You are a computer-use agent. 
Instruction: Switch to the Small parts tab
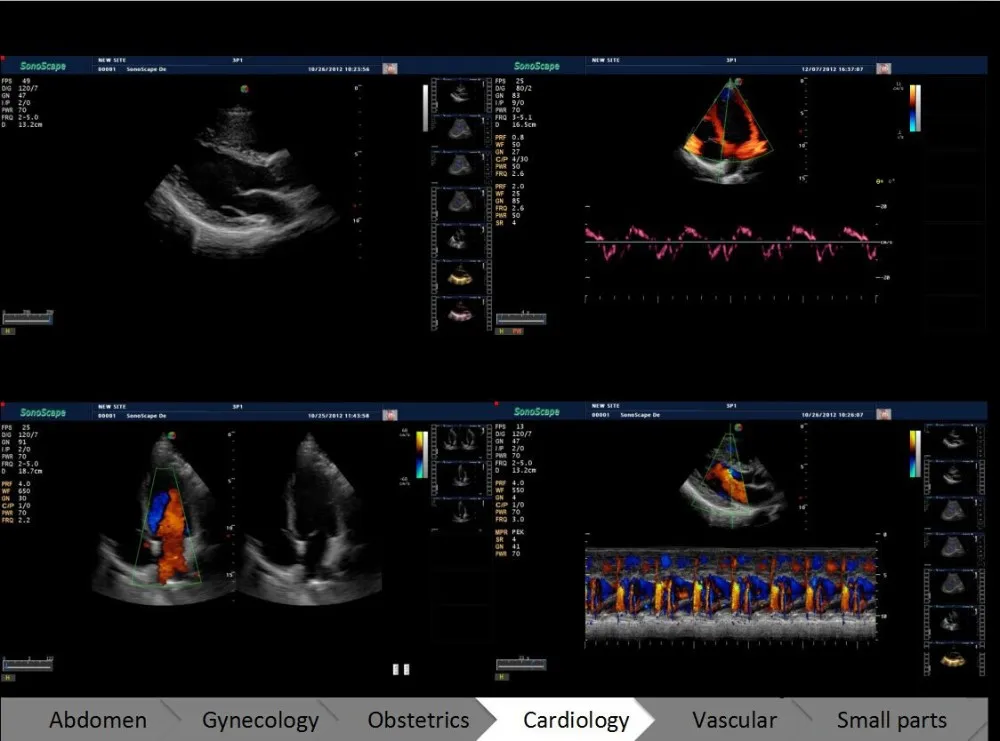click(x=892, y=721)
